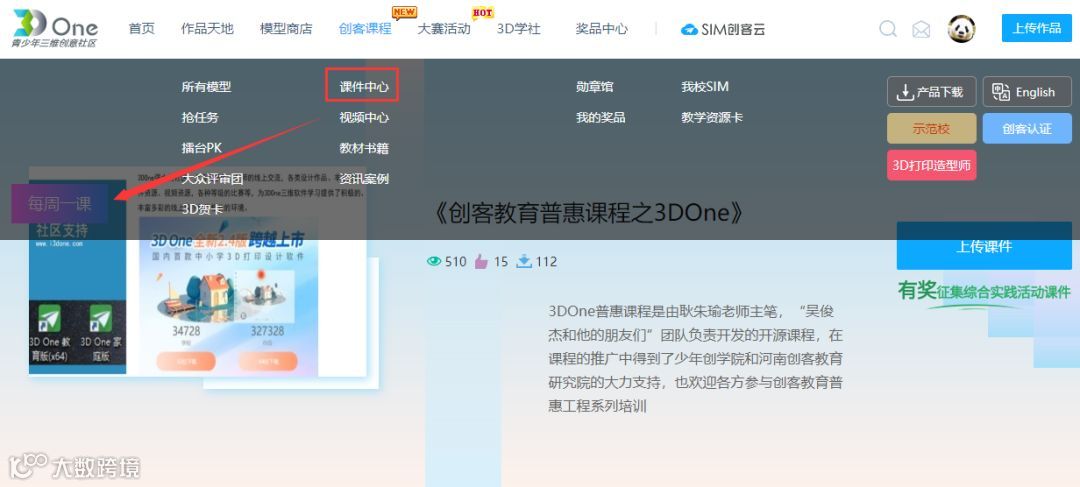The width and height of the screenshot is (1080, 487).
Task: Click the 上传作品 button
Action: pos(1037,28)
